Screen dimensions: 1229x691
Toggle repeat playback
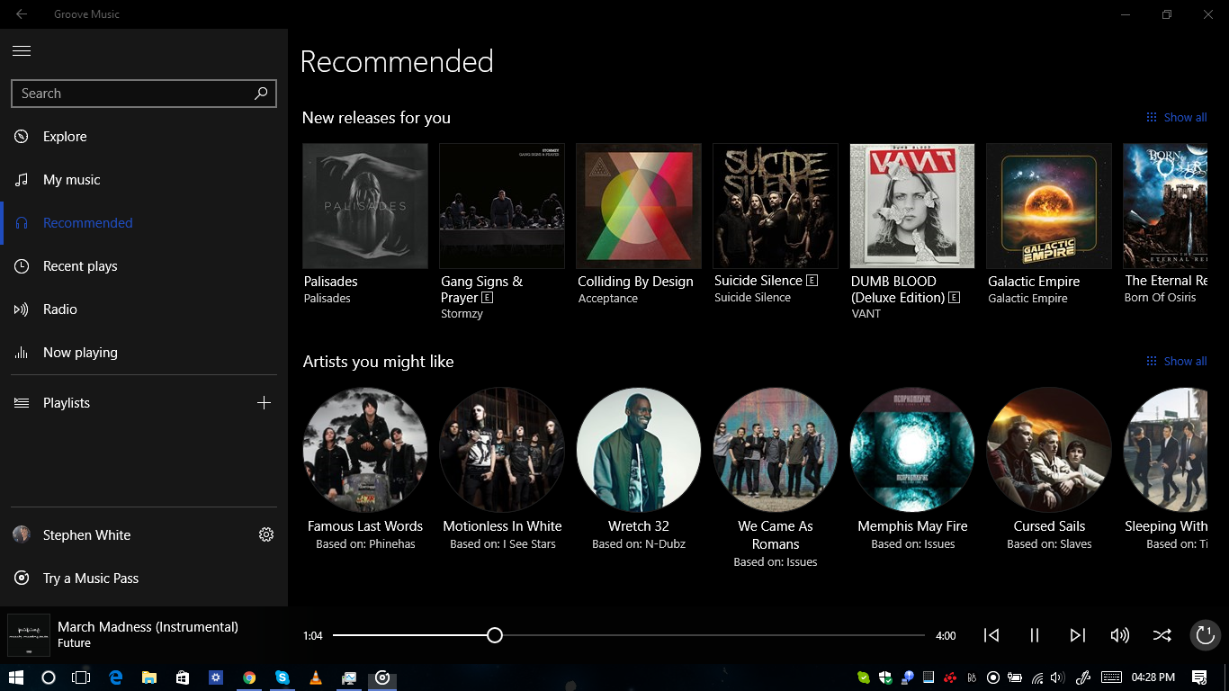pos(1205,635)
